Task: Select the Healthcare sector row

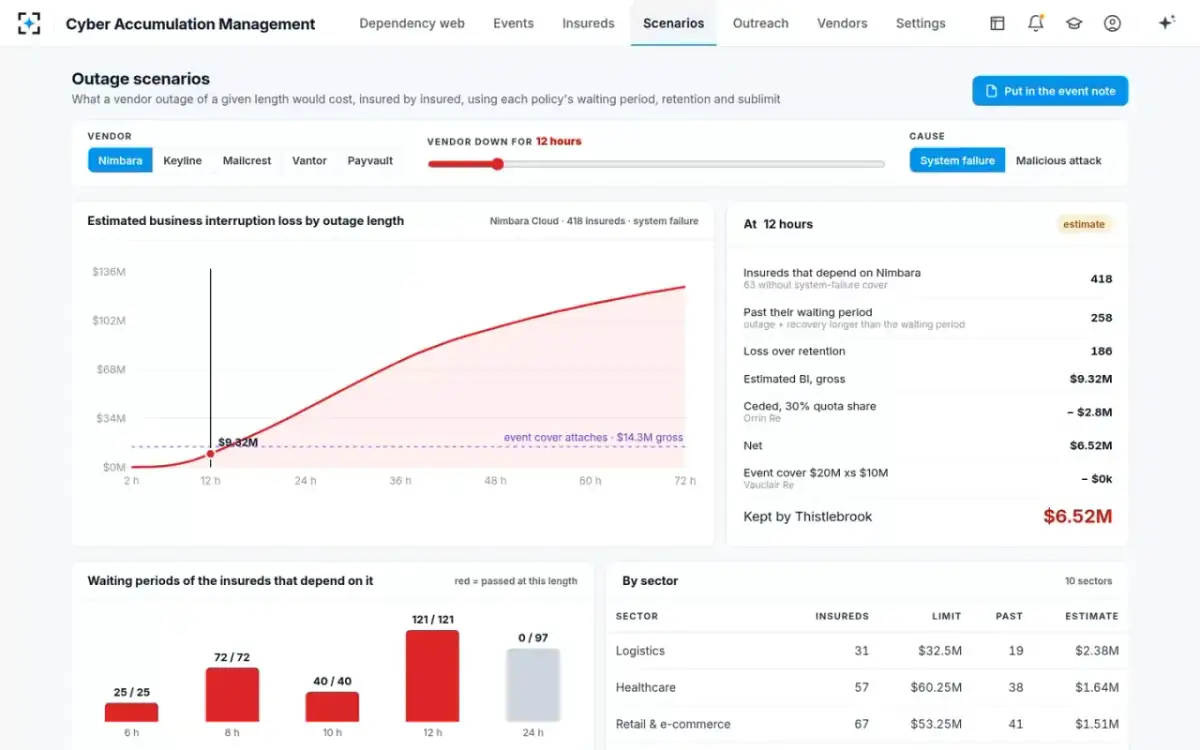Action: point(867,687)
